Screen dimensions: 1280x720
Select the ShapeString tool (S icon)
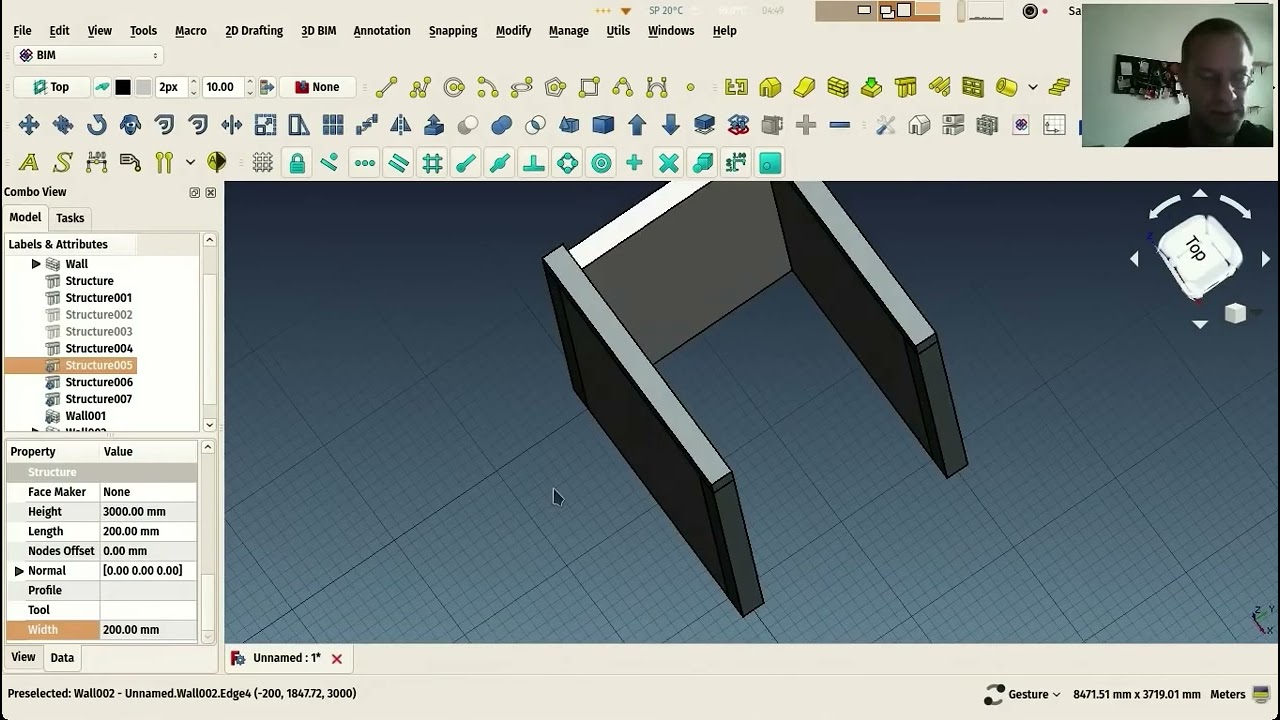(x=62, y=163)
